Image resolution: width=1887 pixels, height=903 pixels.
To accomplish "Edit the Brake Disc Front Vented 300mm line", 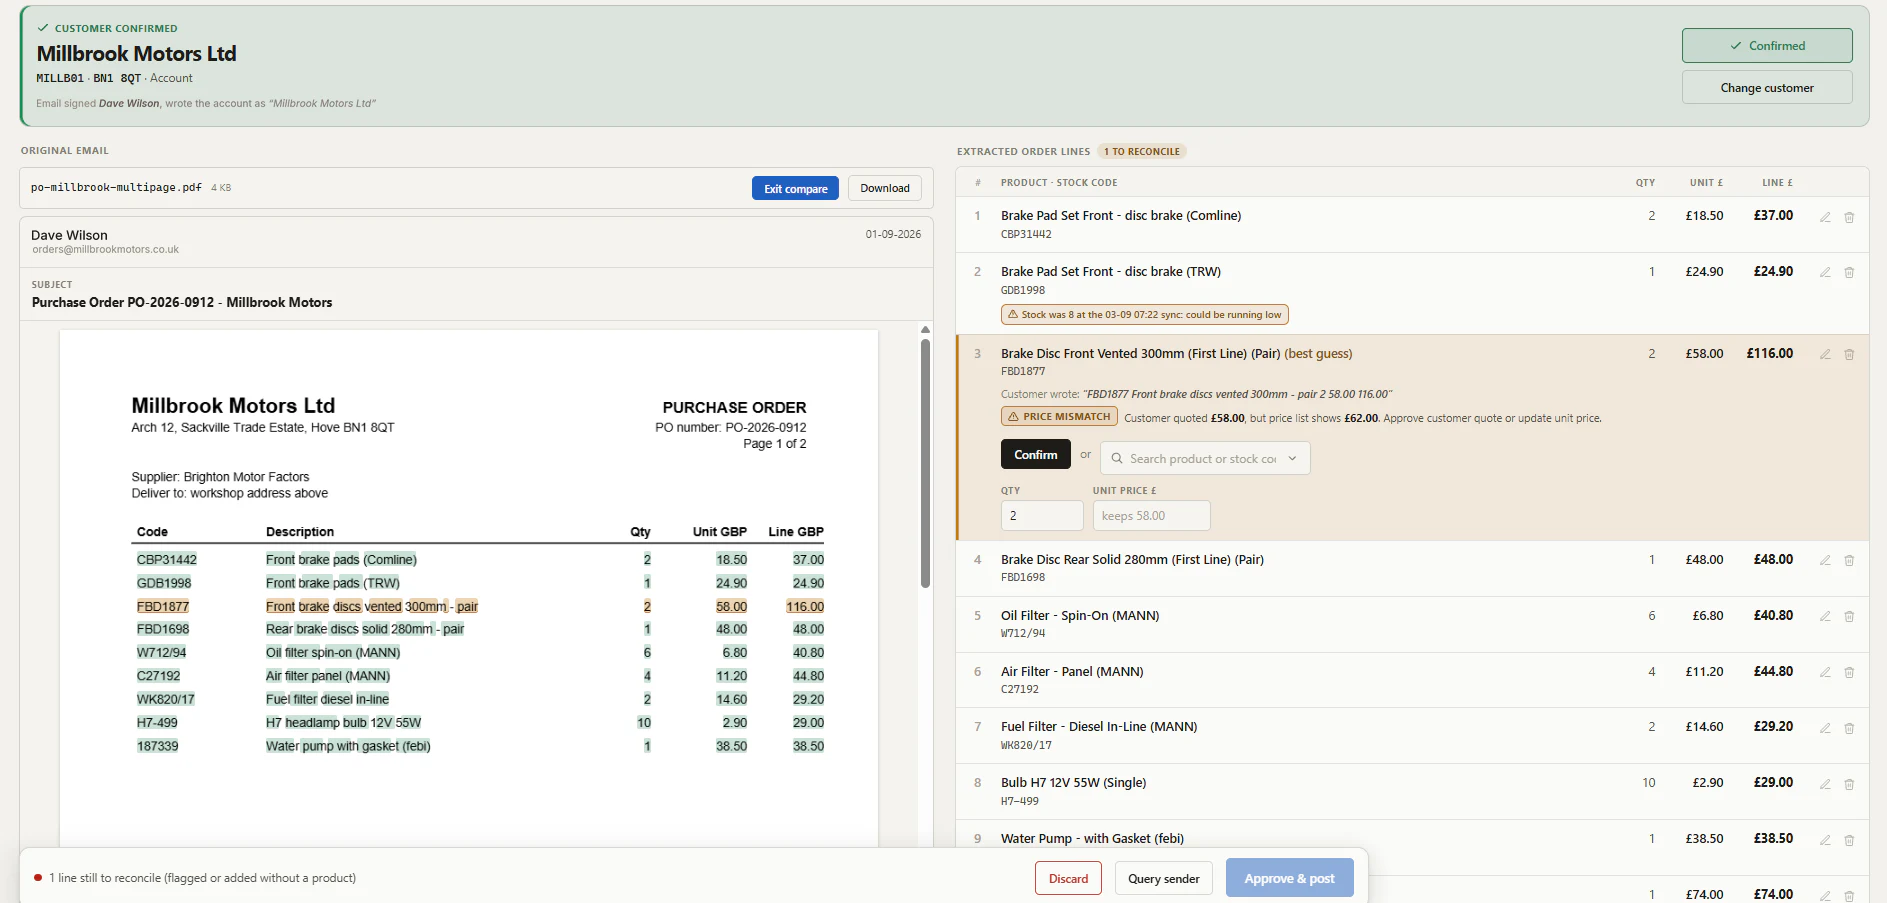I will 1825,354.
